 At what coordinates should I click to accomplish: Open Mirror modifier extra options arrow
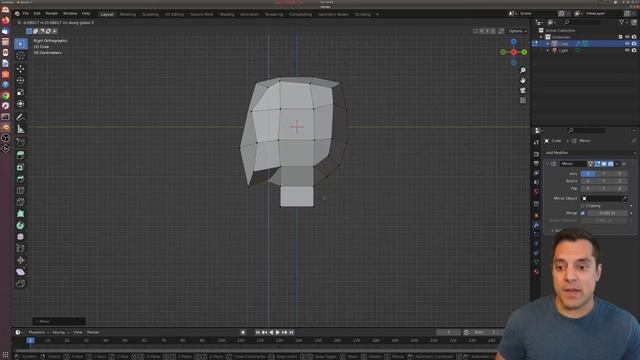[617, 164]
